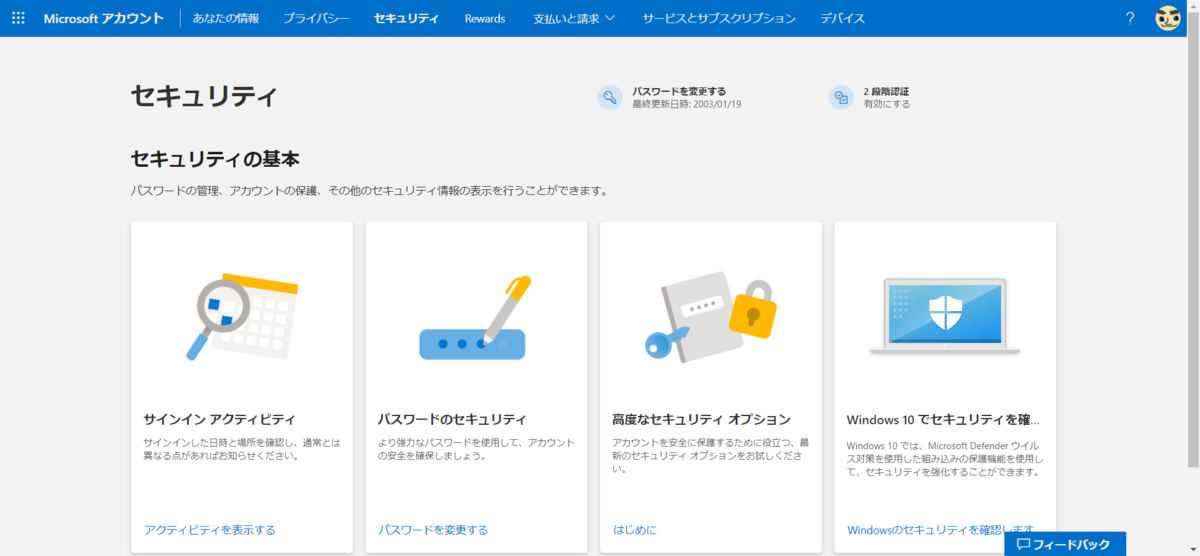Select the セキュリティ tab

click(406, 18)
